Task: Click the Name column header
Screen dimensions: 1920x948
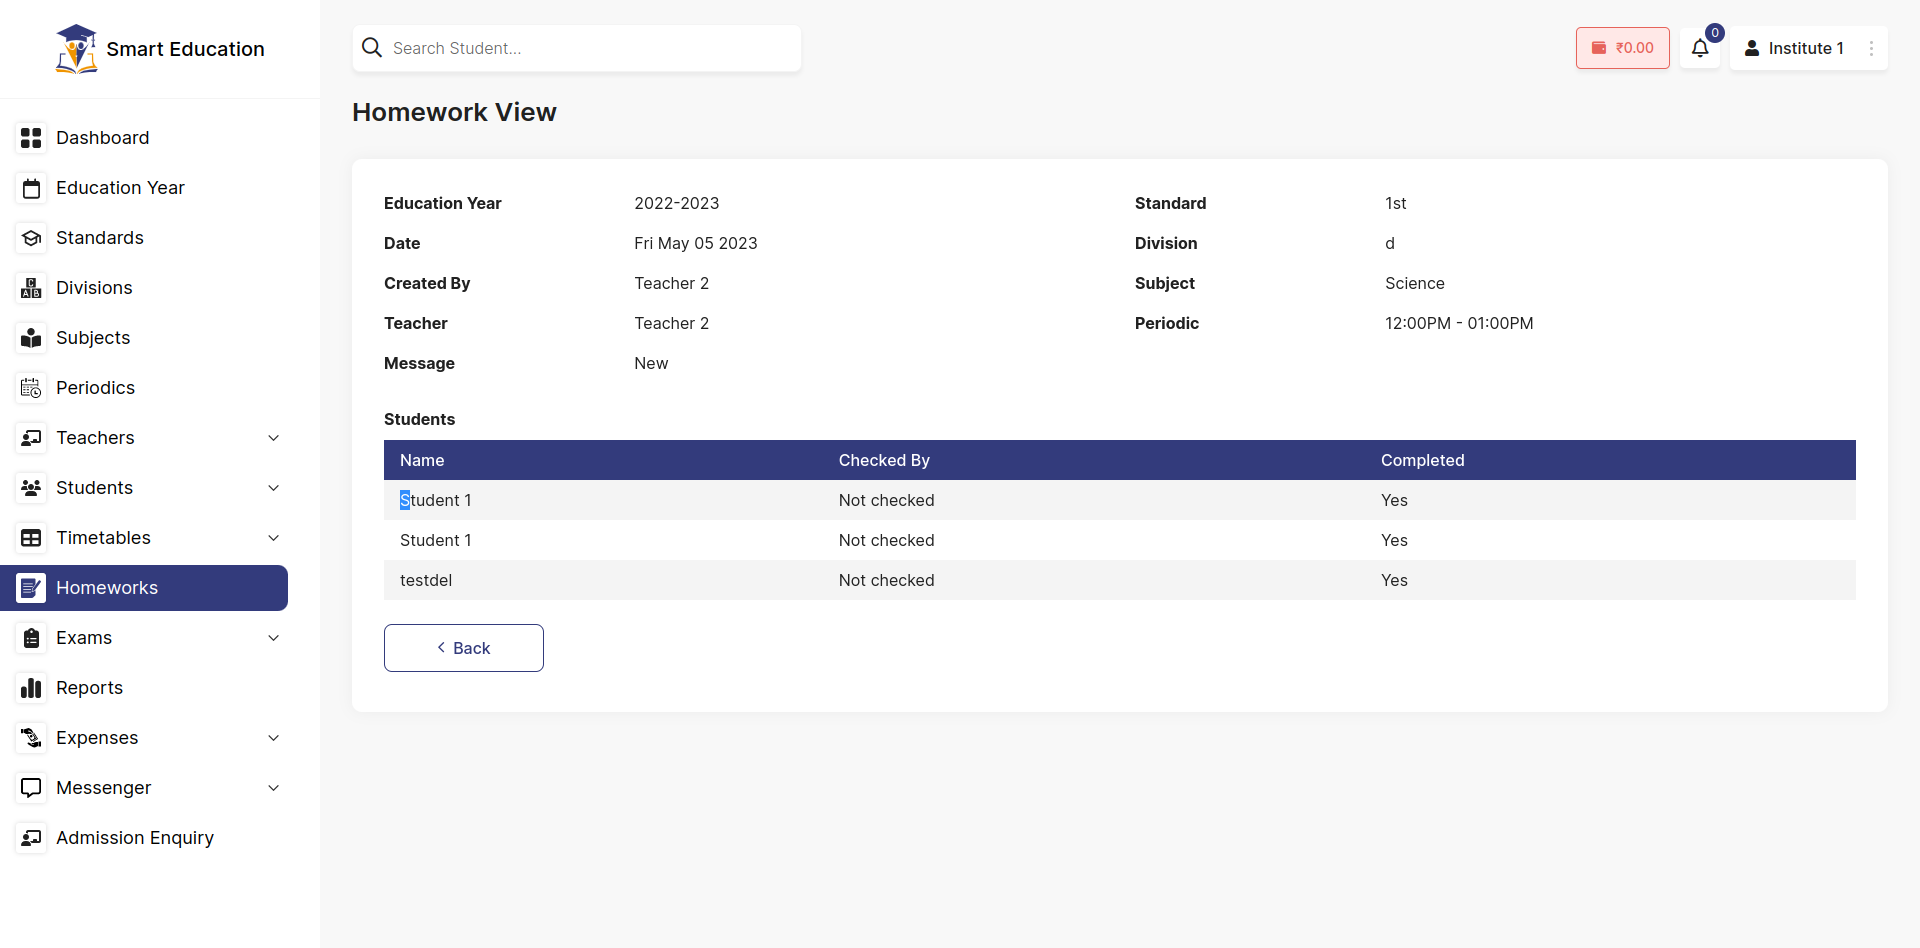Action: pyautogui.click(x=422, y=460)
